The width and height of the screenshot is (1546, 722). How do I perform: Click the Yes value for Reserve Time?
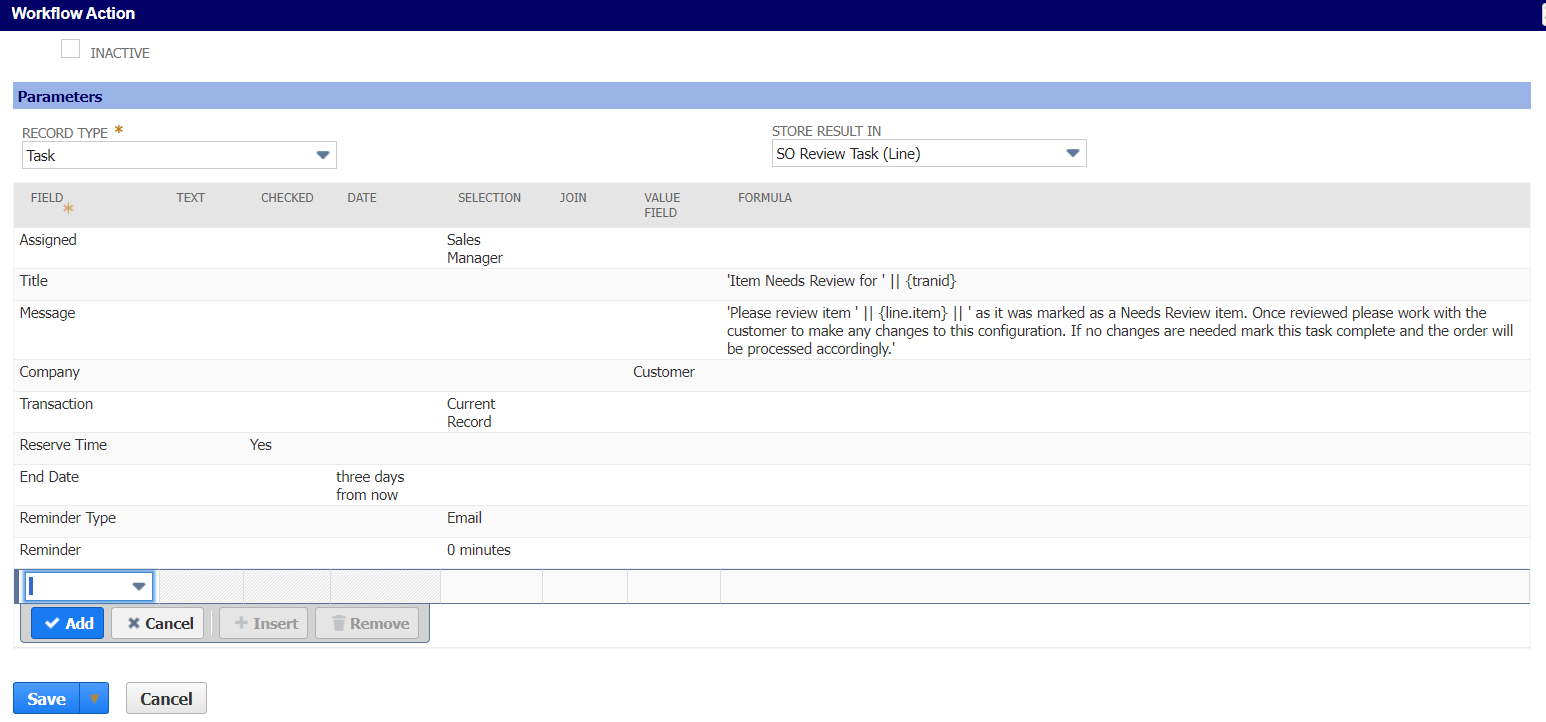pyautogui.click(x=261, y=445)
